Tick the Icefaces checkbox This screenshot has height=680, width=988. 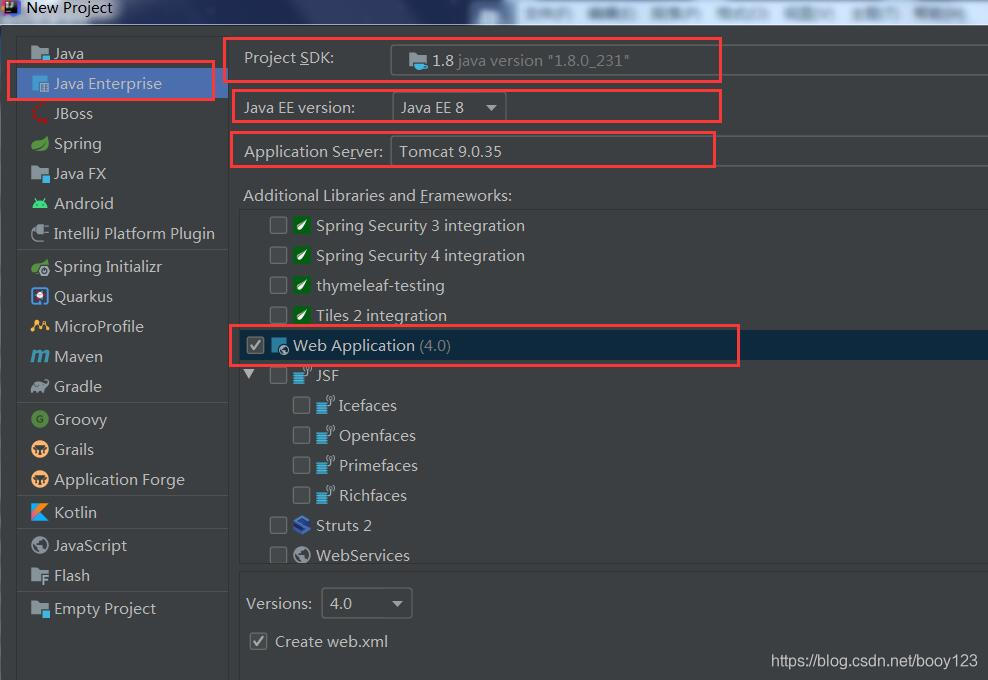point(301,405)
